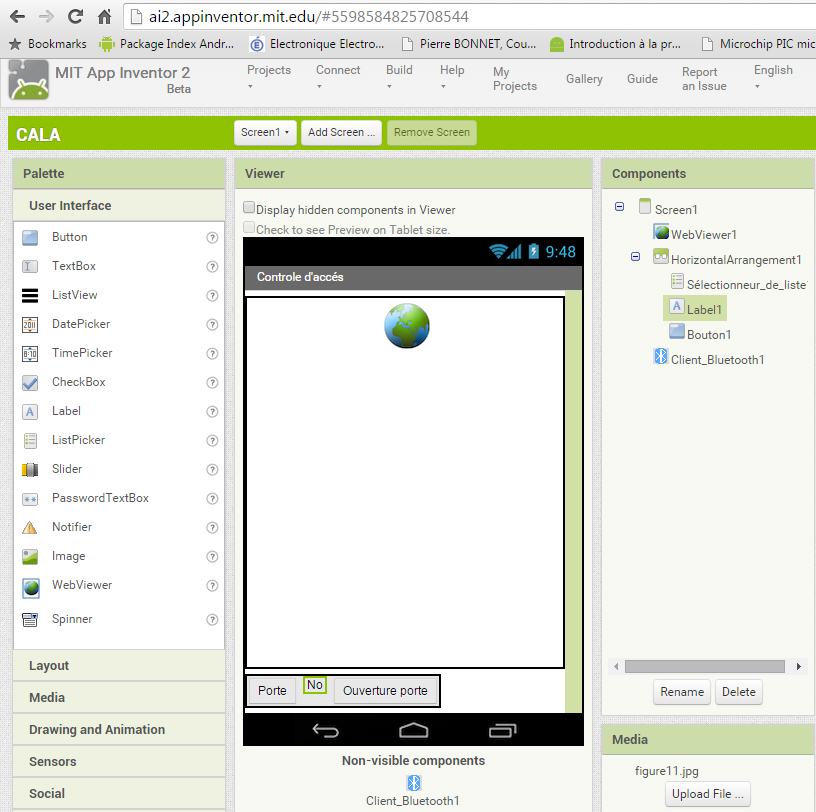Screen dimensions: 816x812
Task: Open help for Label component
Action: tap(212, 412)
